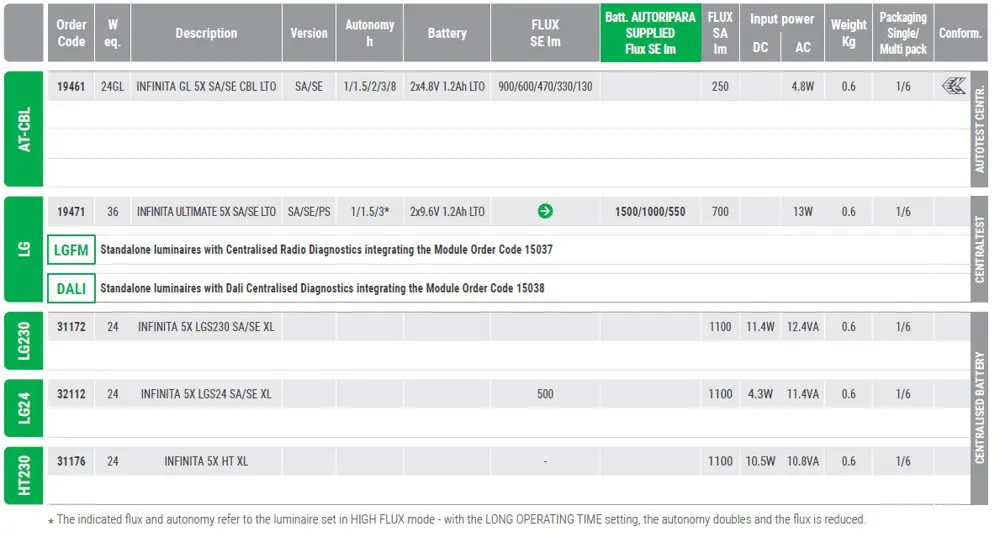The height and width of the screenshot is (537, 1000).
Task: Click AC input power 10.8VA
Action: tap(803, 461)
